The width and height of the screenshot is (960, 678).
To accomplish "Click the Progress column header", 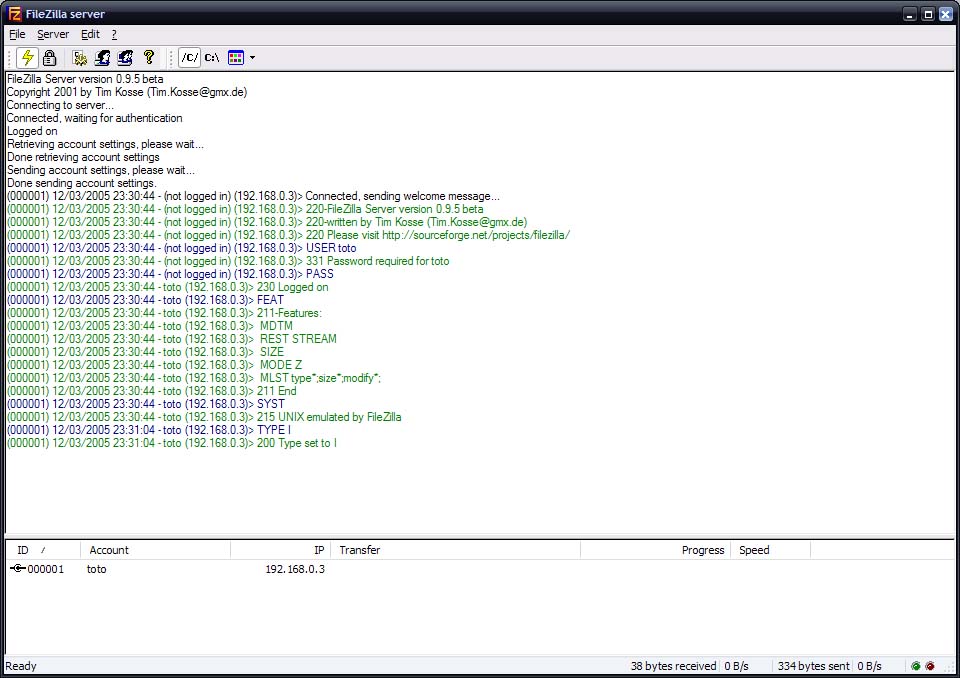I will click(655, 550).
